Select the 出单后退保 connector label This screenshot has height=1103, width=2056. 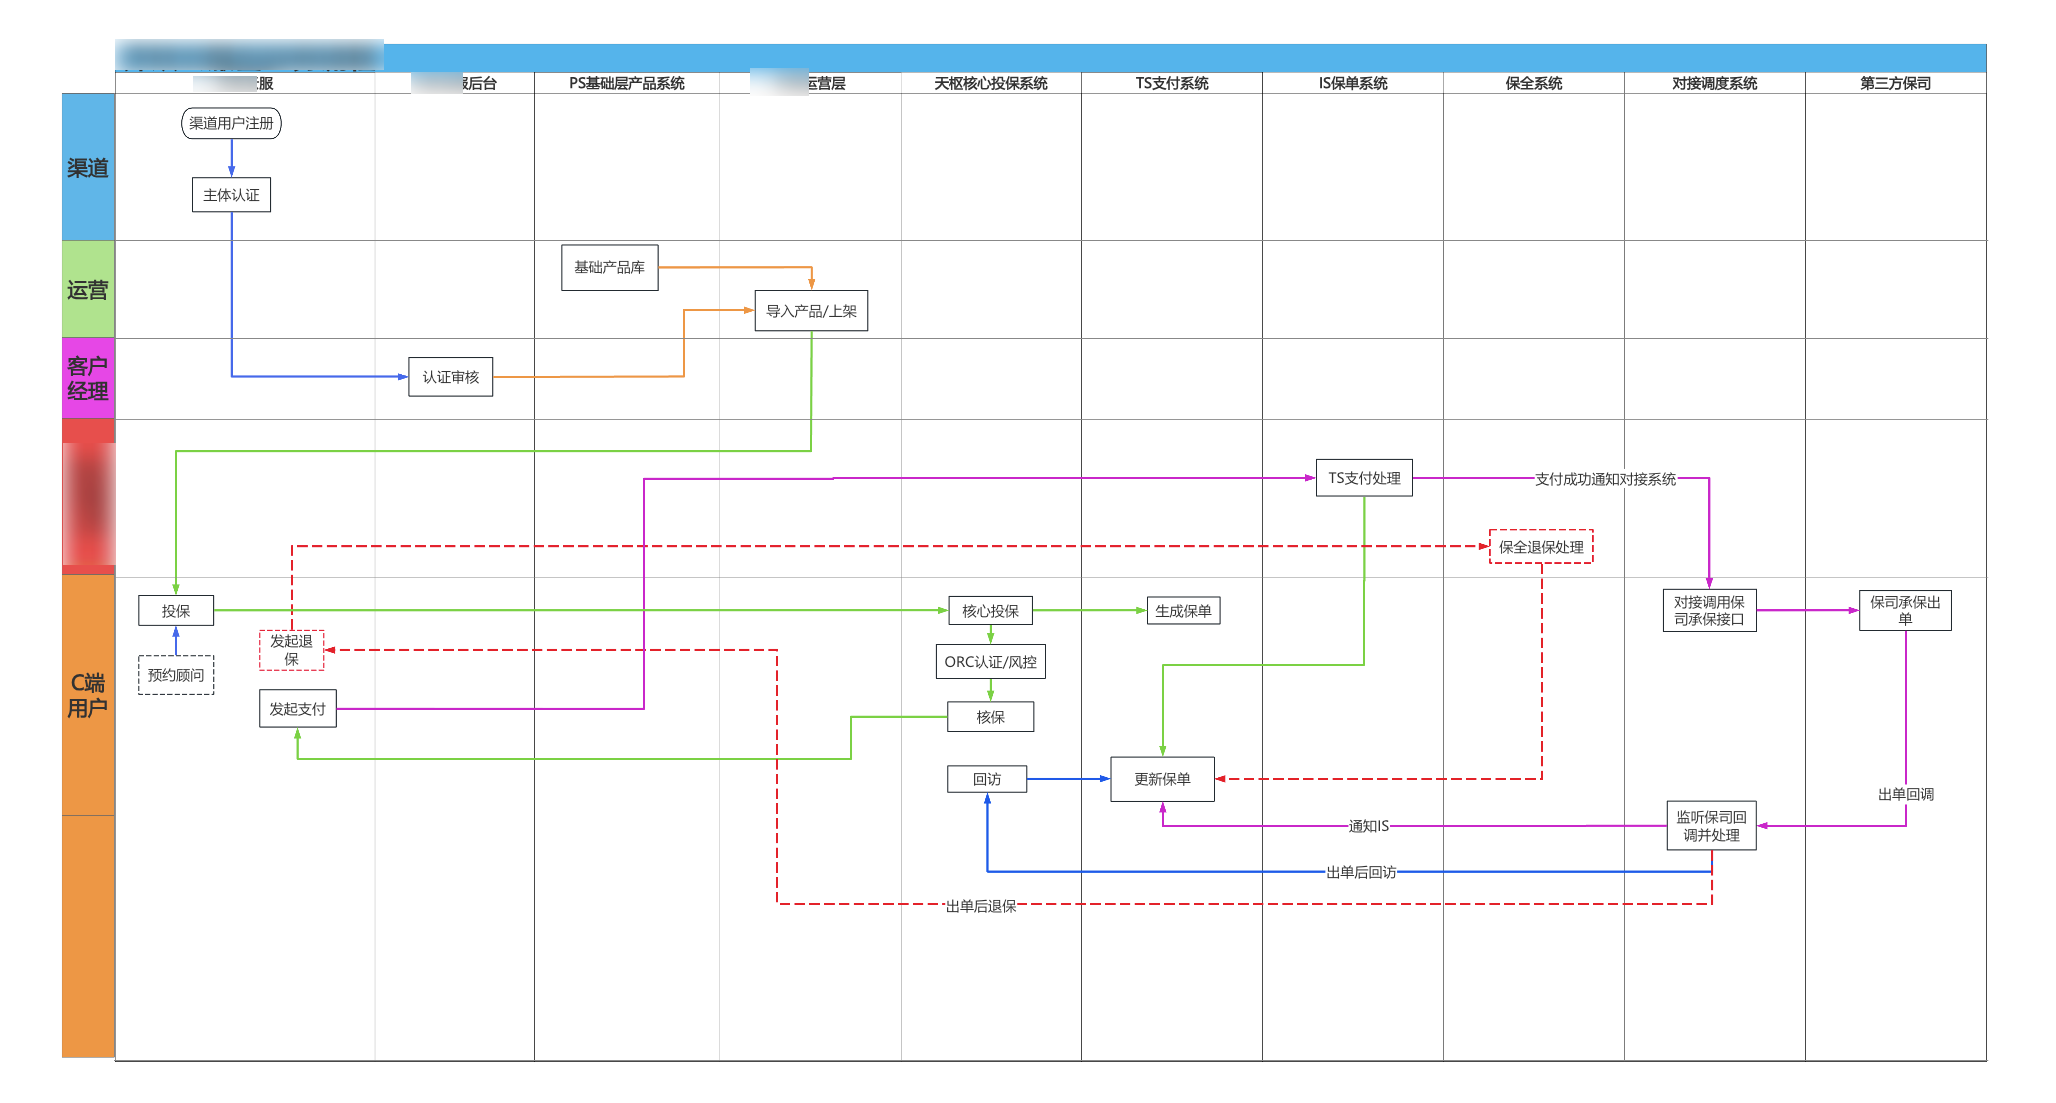[981, 906]
